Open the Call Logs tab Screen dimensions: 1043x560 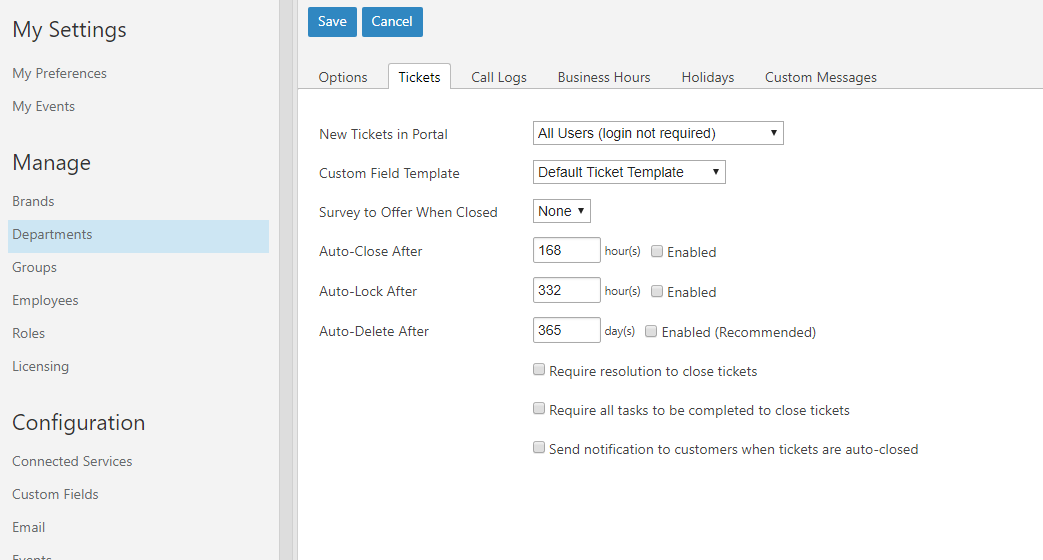tap(499, 77)
